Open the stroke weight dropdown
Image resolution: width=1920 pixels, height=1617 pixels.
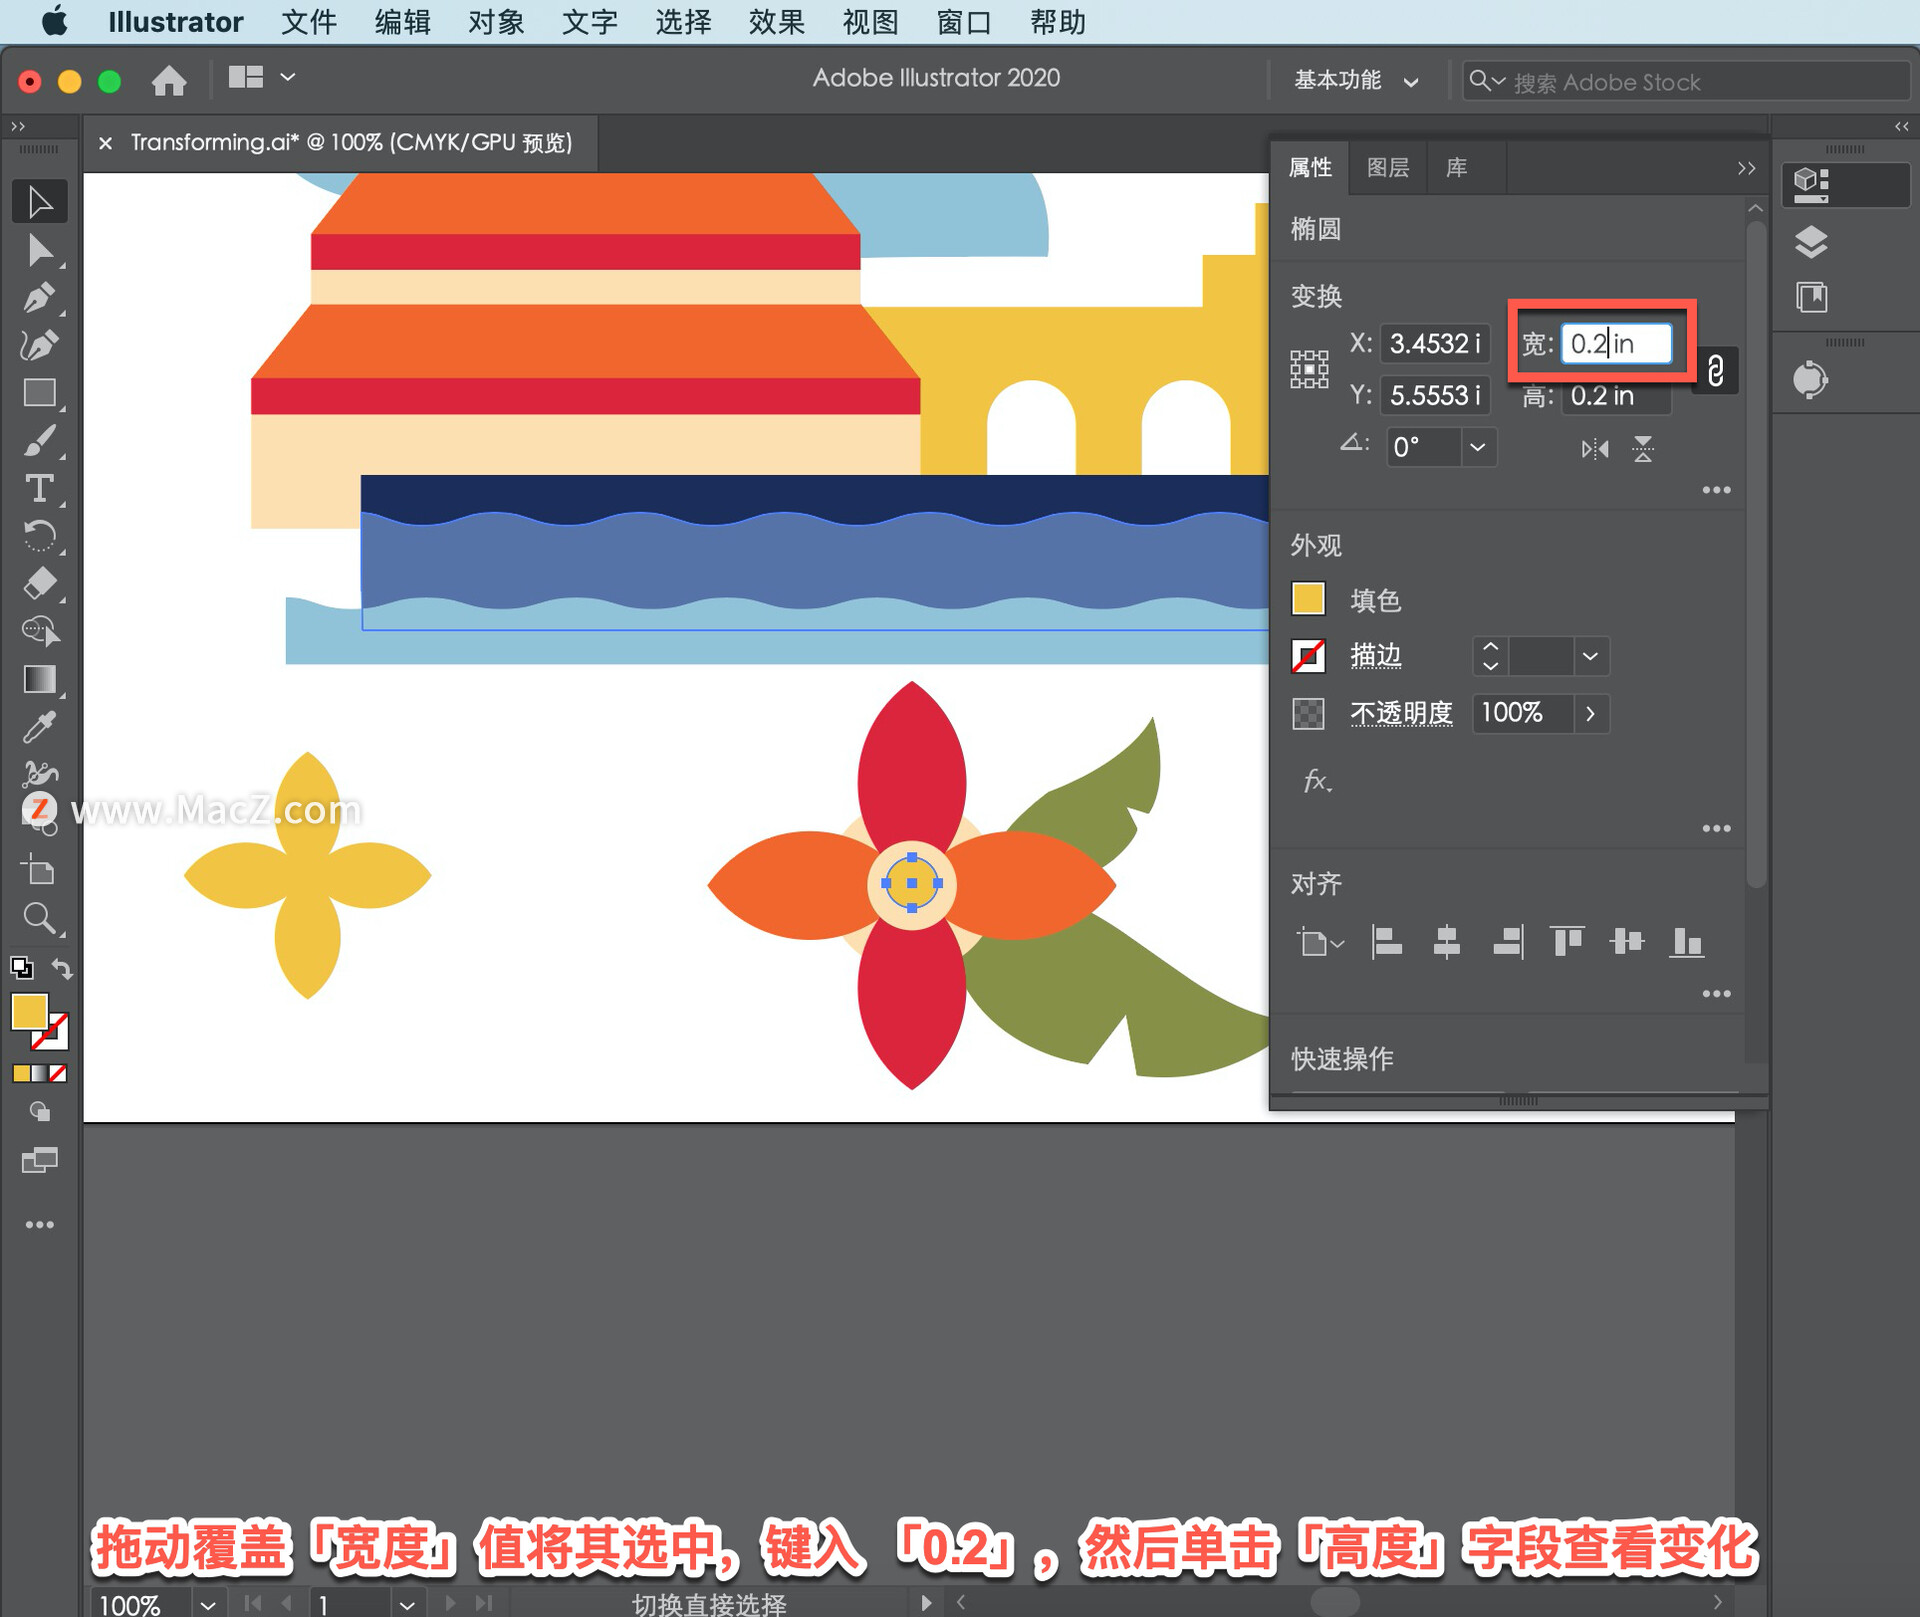coord(1590,657)
